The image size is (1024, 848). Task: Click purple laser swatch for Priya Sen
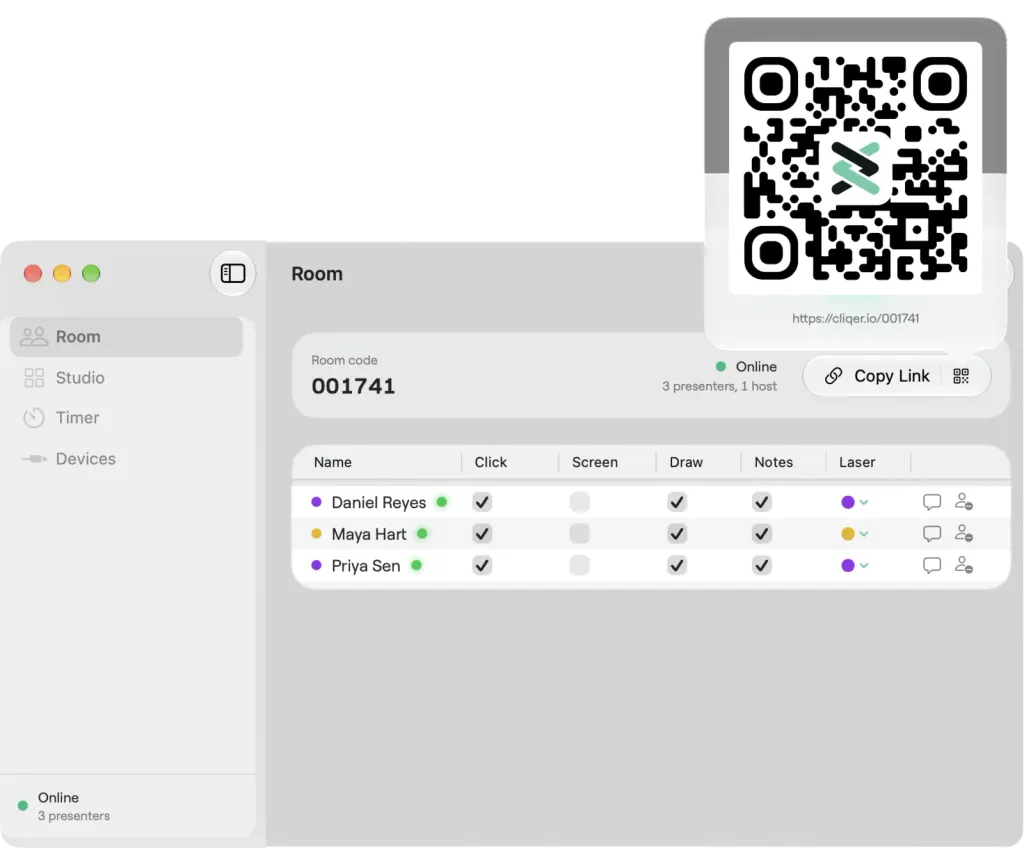[848, 565]
